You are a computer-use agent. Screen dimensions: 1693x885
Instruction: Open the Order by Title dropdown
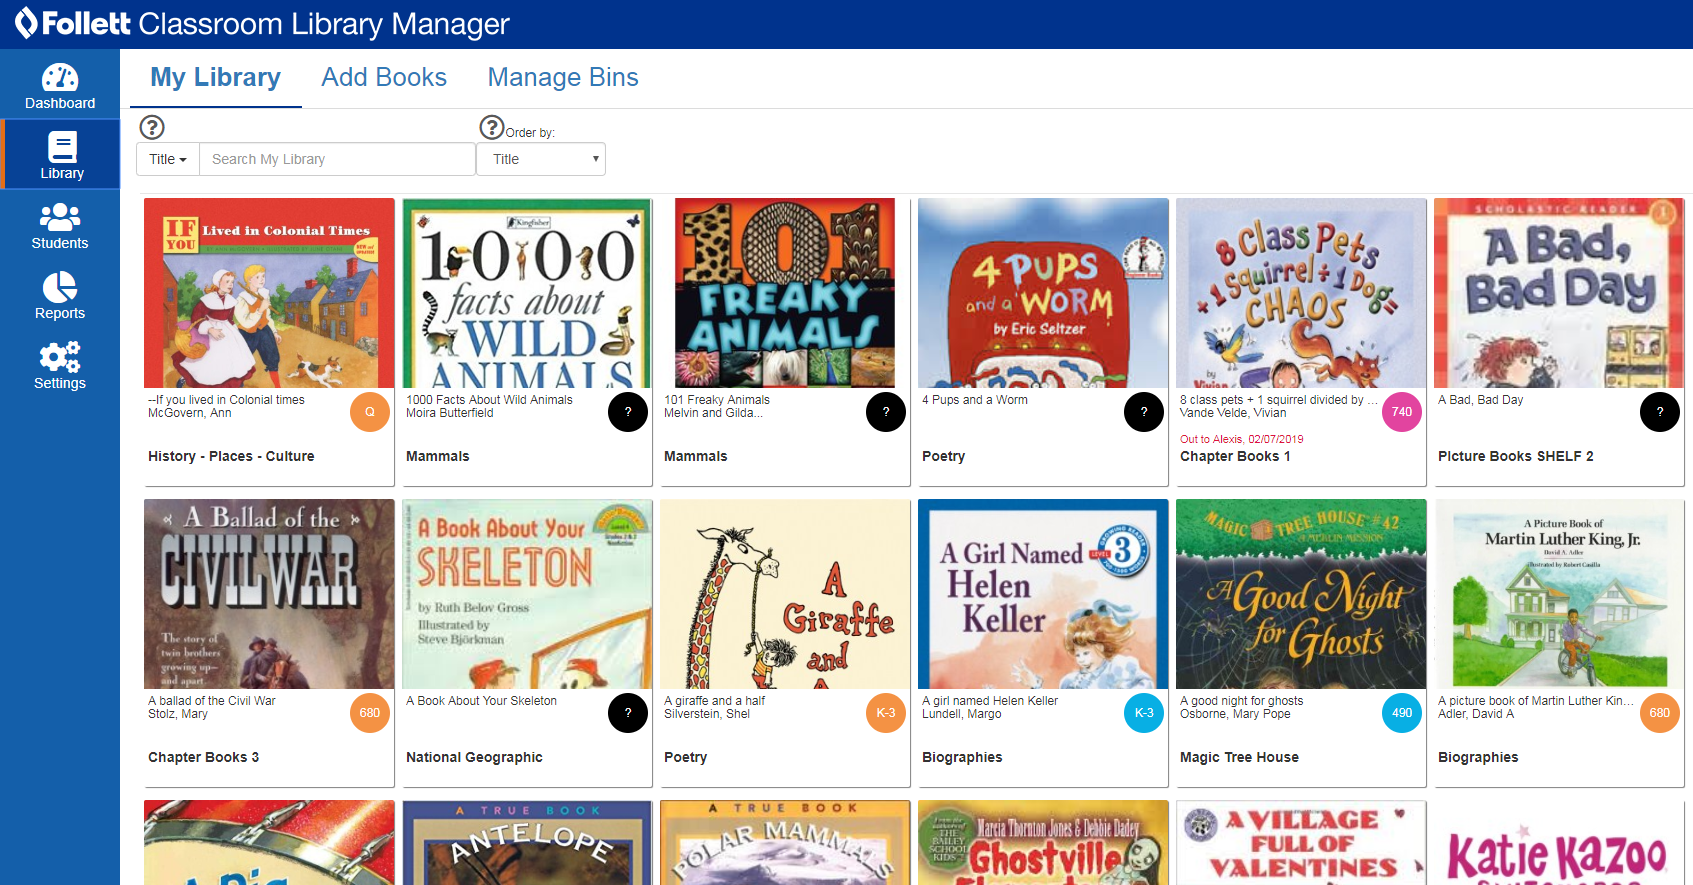[x=541, y=159]
